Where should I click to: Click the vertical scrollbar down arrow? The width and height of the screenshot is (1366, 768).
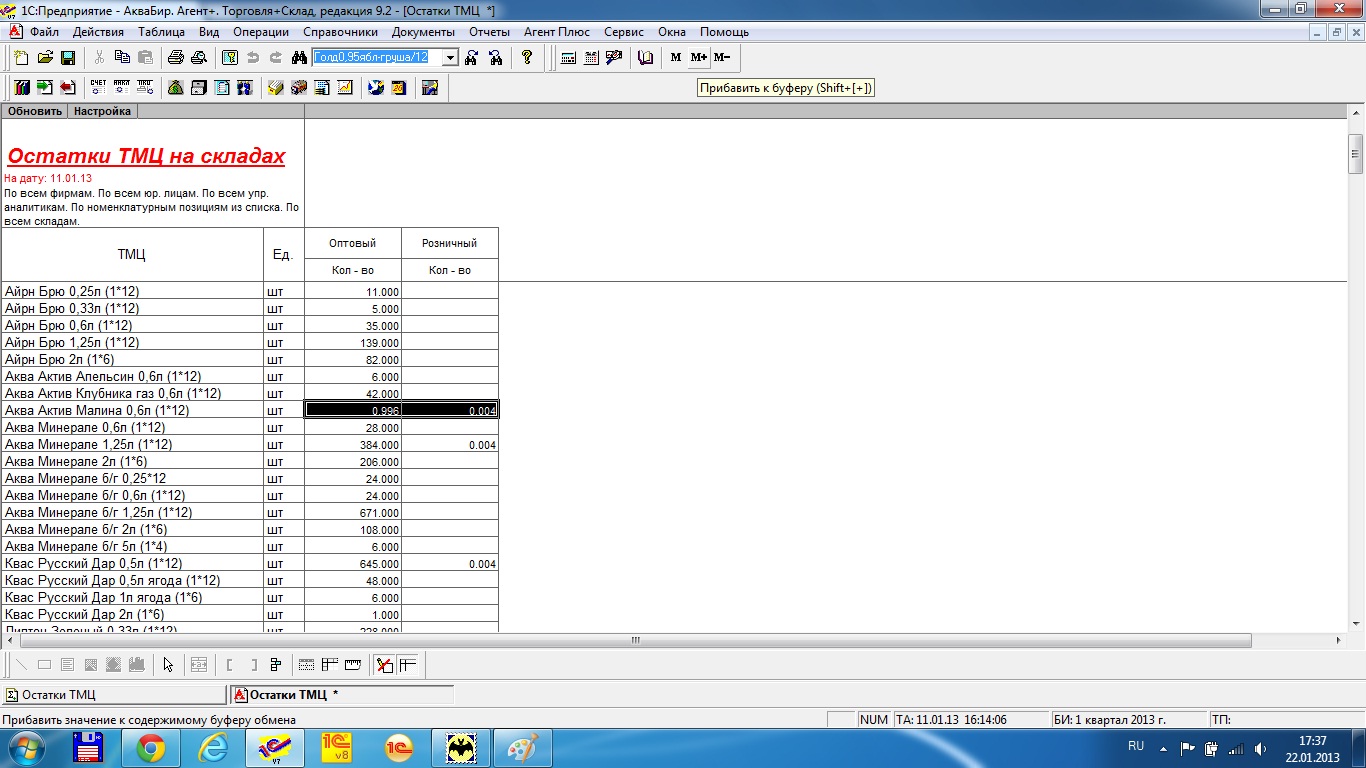(x=1356, y=624)
